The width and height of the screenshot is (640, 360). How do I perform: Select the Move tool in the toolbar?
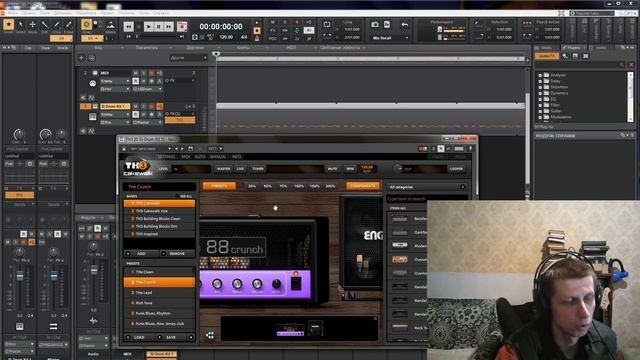[x=32, y=25]
